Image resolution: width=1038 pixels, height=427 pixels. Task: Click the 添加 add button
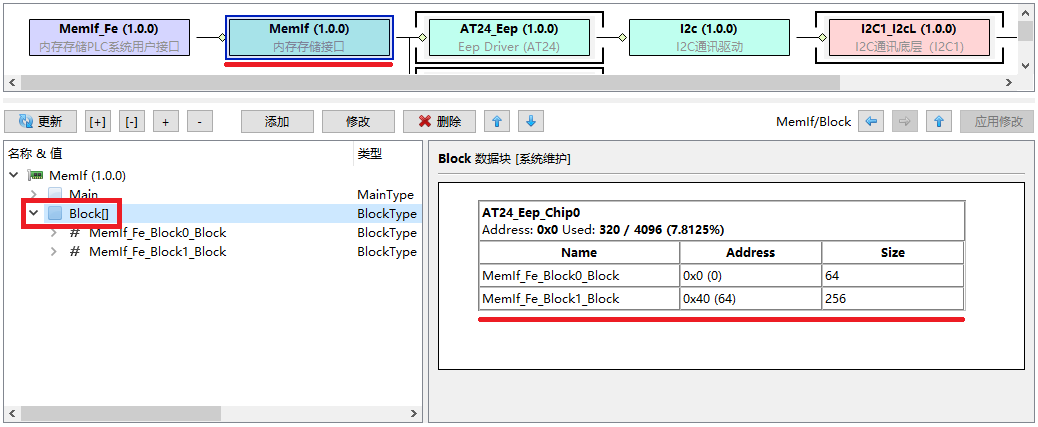277,122
